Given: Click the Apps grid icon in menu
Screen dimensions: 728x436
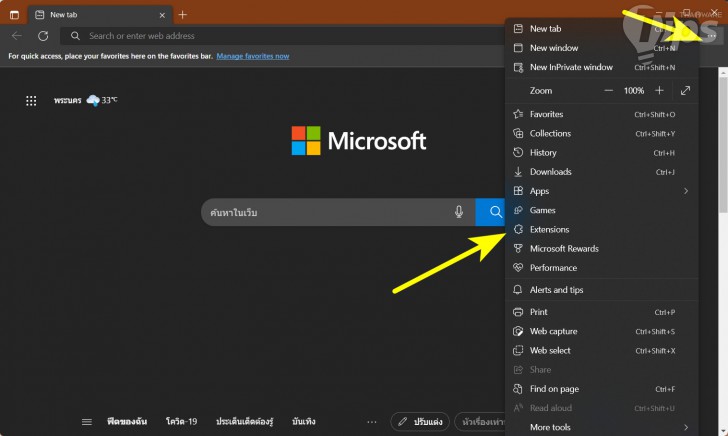Looking at the screenshot, I should coord(518,191).
